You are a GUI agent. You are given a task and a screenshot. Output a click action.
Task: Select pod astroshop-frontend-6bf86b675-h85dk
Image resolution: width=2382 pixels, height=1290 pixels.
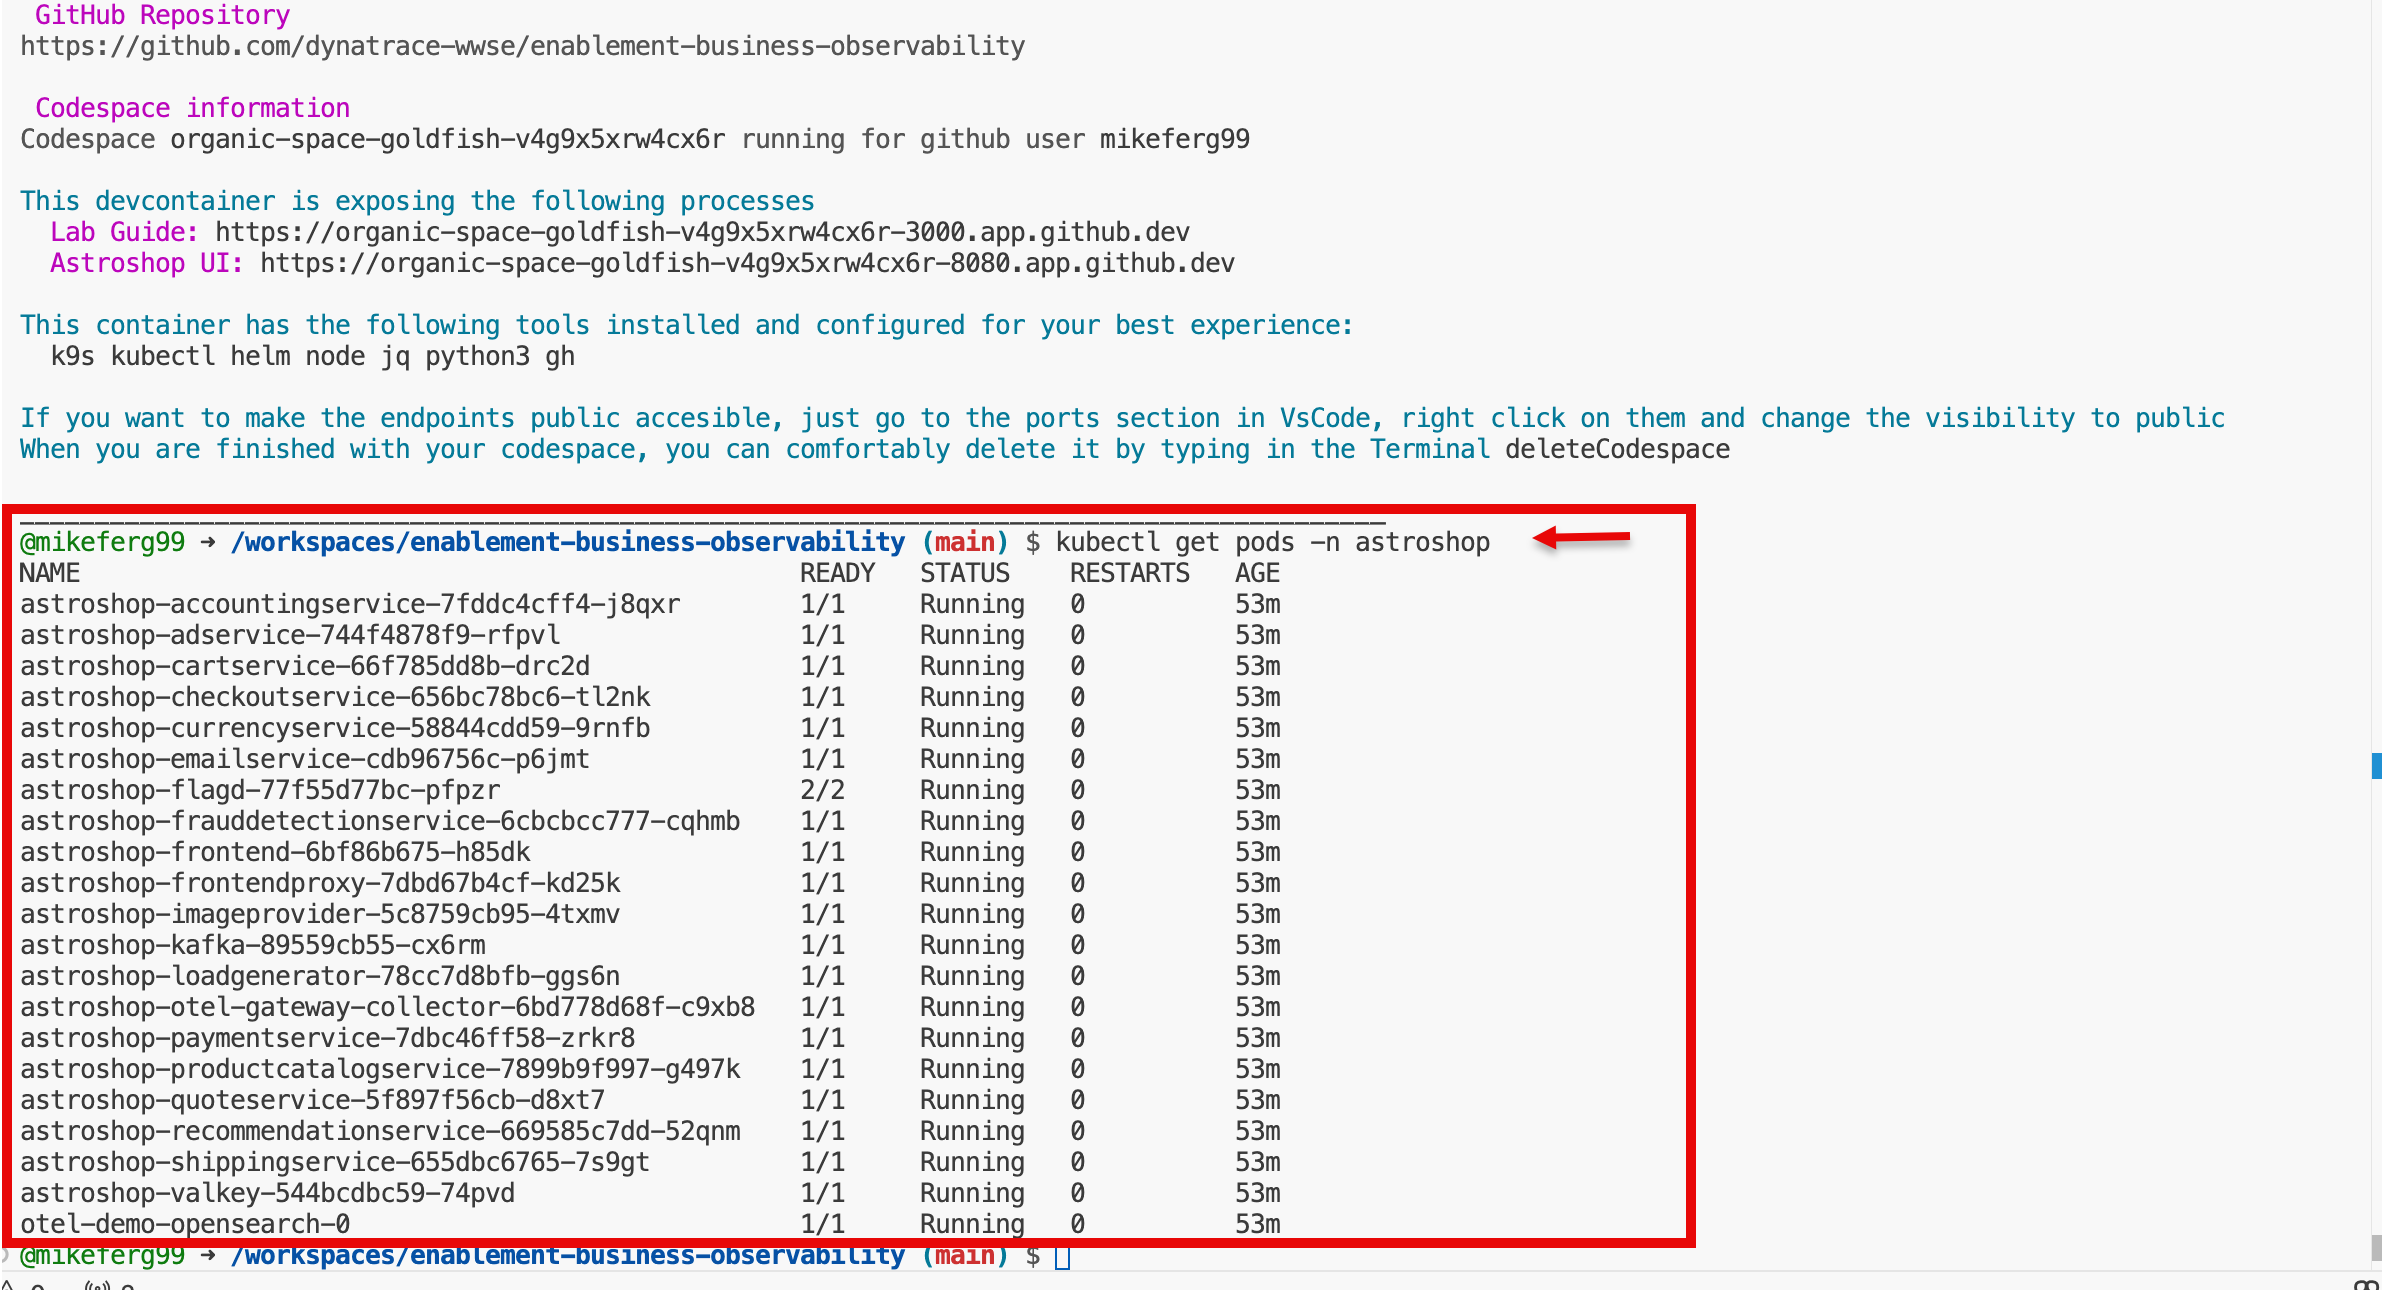[x=275, y=852]
